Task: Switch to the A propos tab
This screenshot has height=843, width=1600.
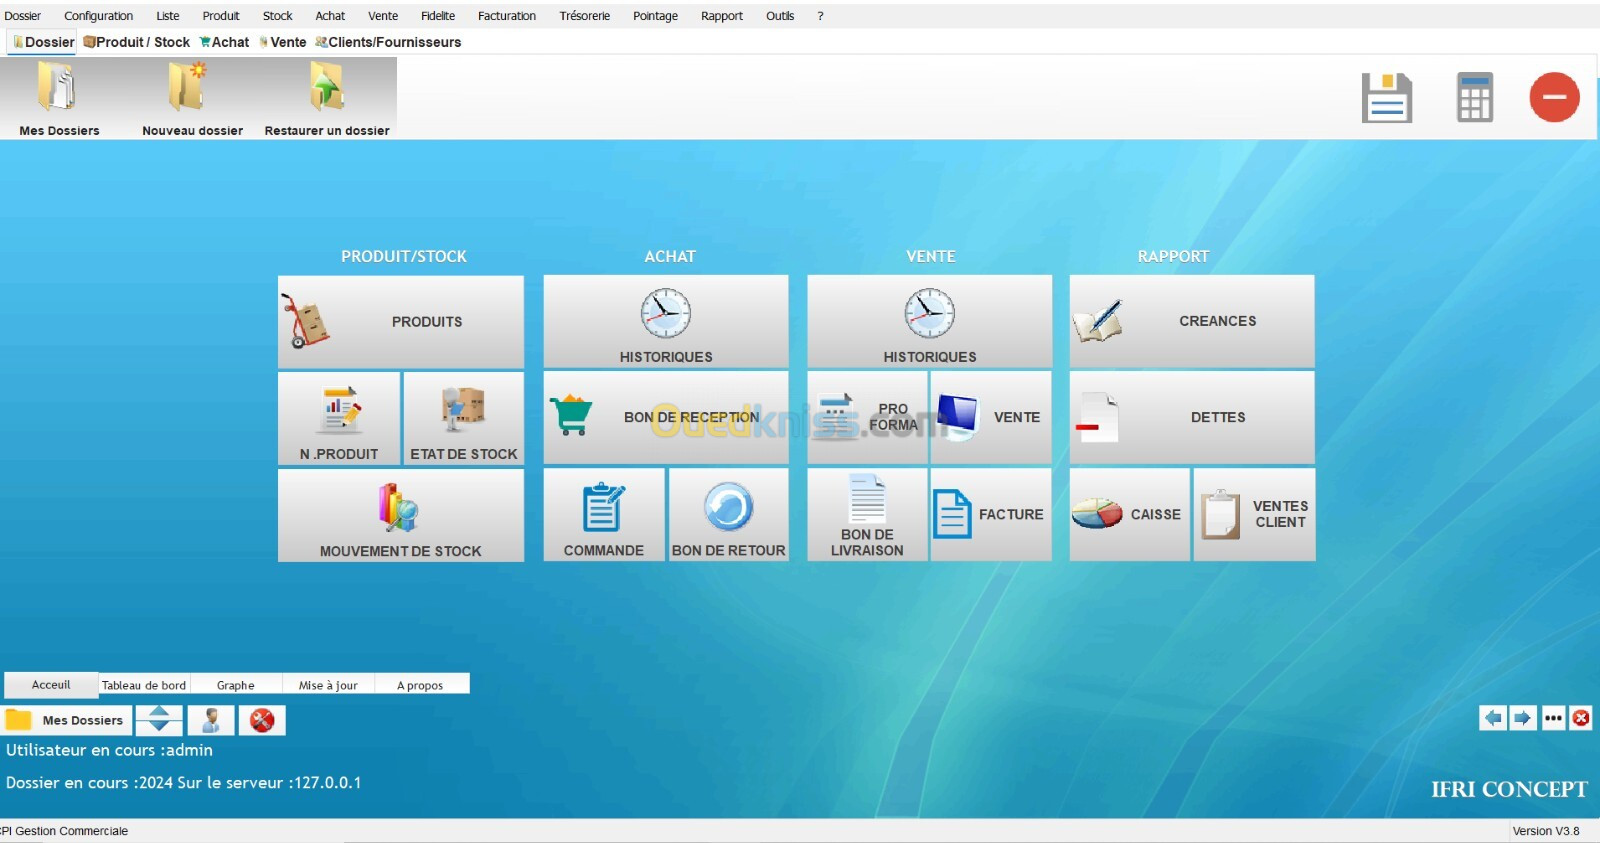Action: pyautogui.click(x=420, y=685)
